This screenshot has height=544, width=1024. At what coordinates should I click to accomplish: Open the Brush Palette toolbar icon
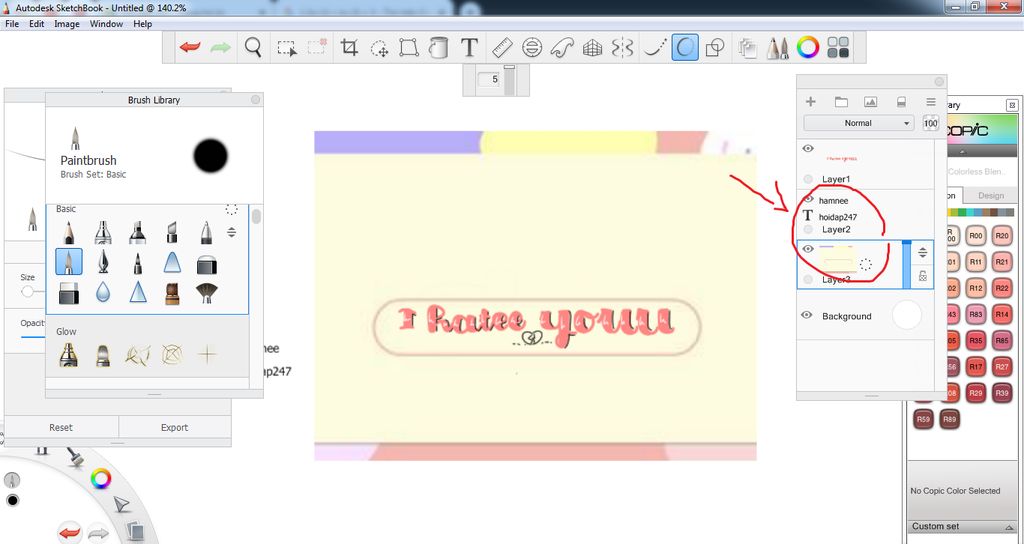click(x=777, y=48)
